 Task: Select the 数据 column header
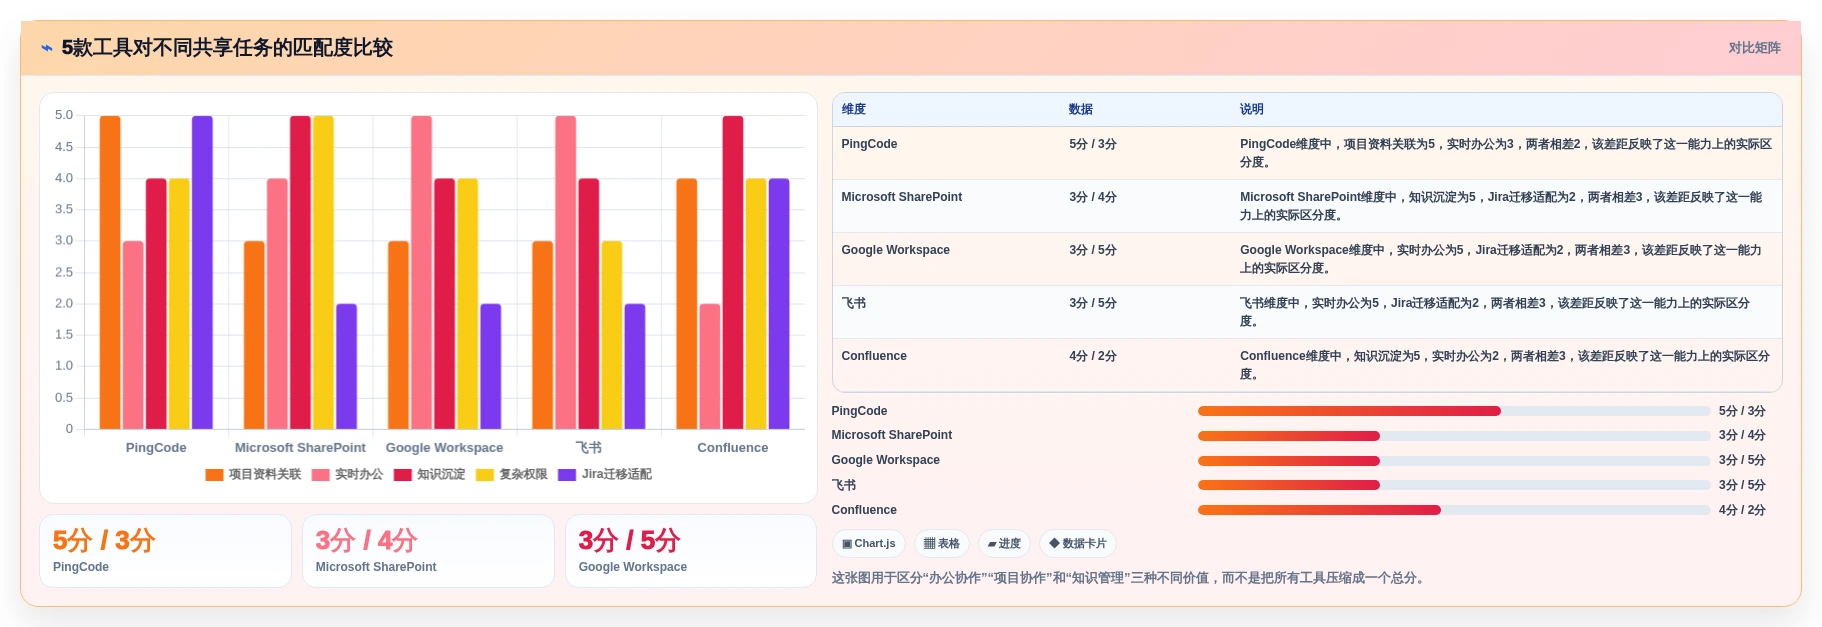[x=1081, y=110]
